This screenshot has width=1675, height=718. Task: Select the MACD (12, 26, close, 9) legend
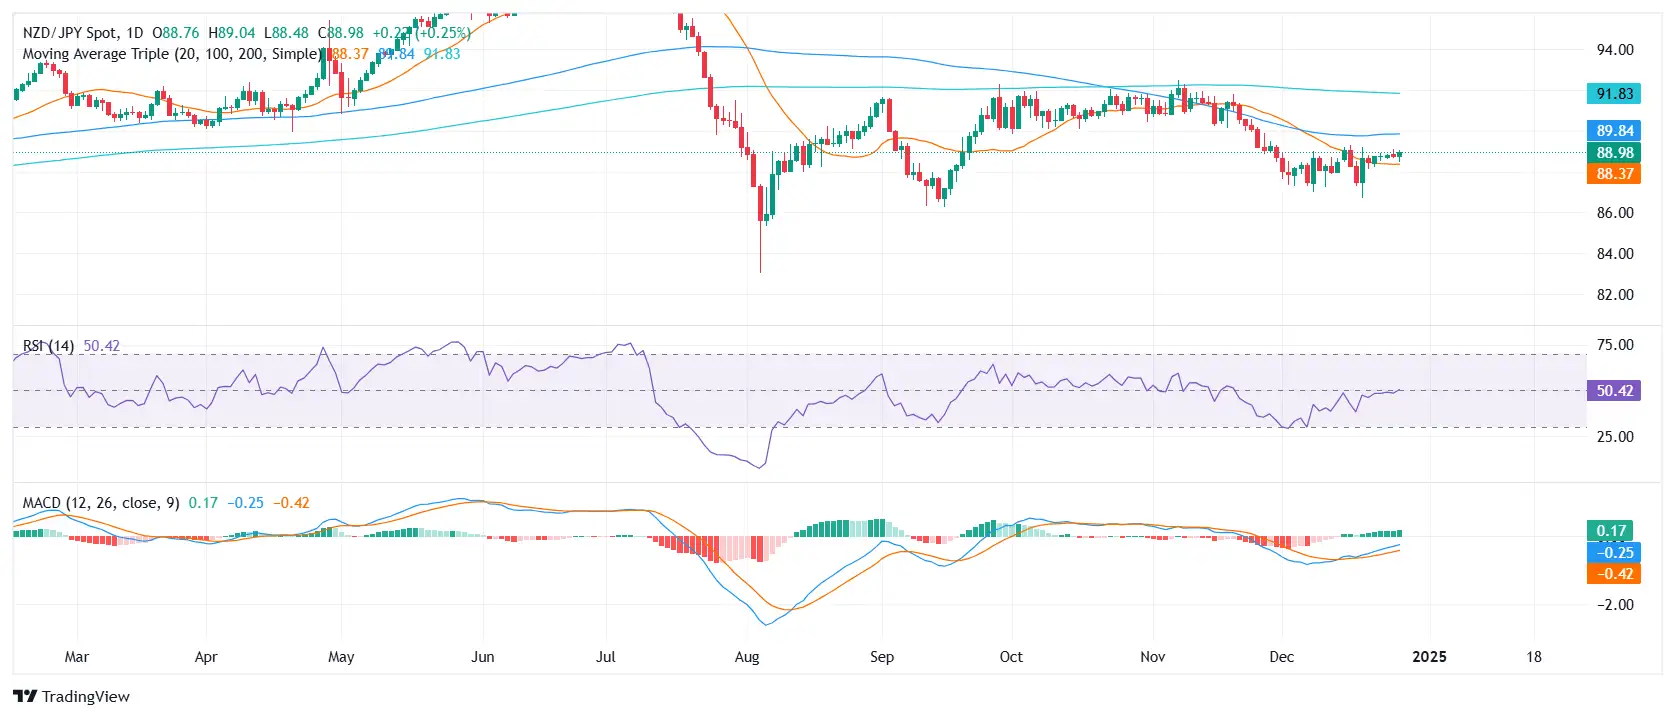coord(101,503)
